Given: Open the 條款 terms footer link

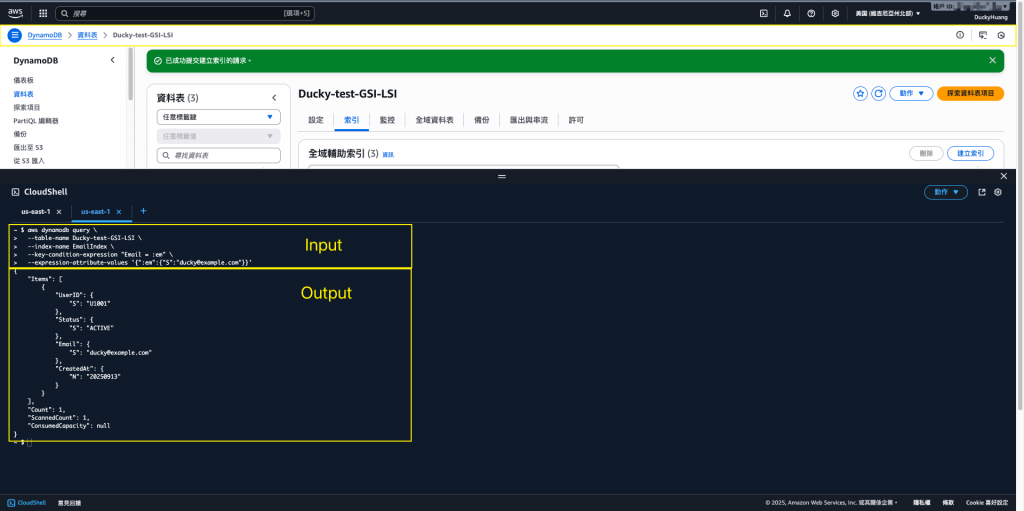Looking at the screenshot, I should pyautogui.click(x=950, y=503).
